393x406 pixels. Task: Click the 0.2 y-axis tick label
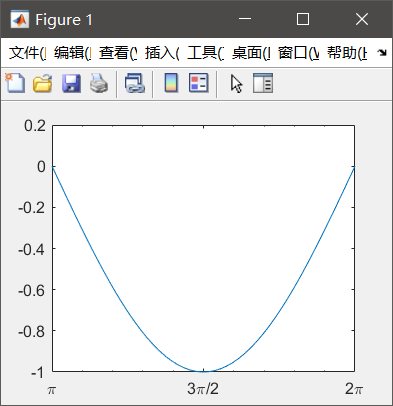click(x=35, y=126)
